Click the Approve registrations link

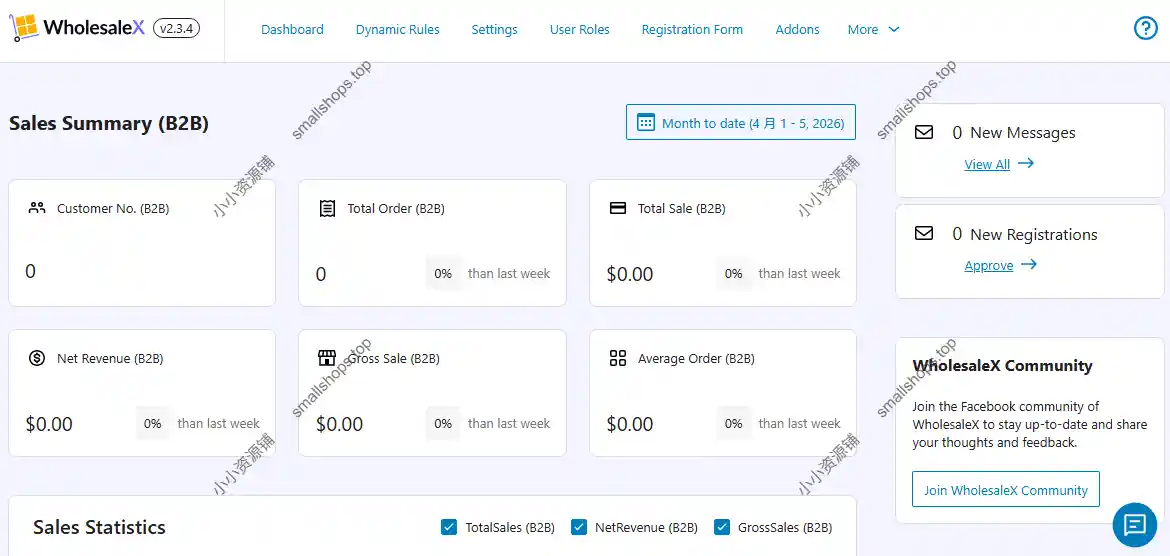coord(989,265)
